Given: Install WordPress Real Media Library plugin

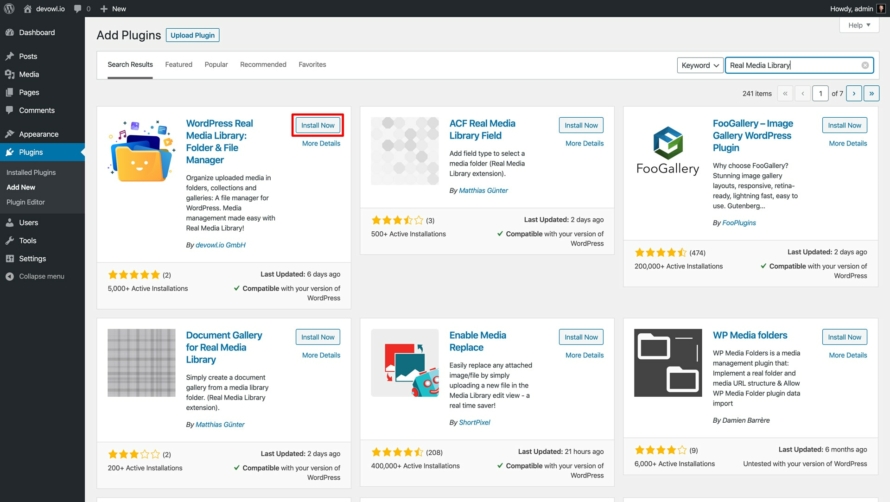Looking at the screenshot, I should pyautogui.click(x=318, y=125).
